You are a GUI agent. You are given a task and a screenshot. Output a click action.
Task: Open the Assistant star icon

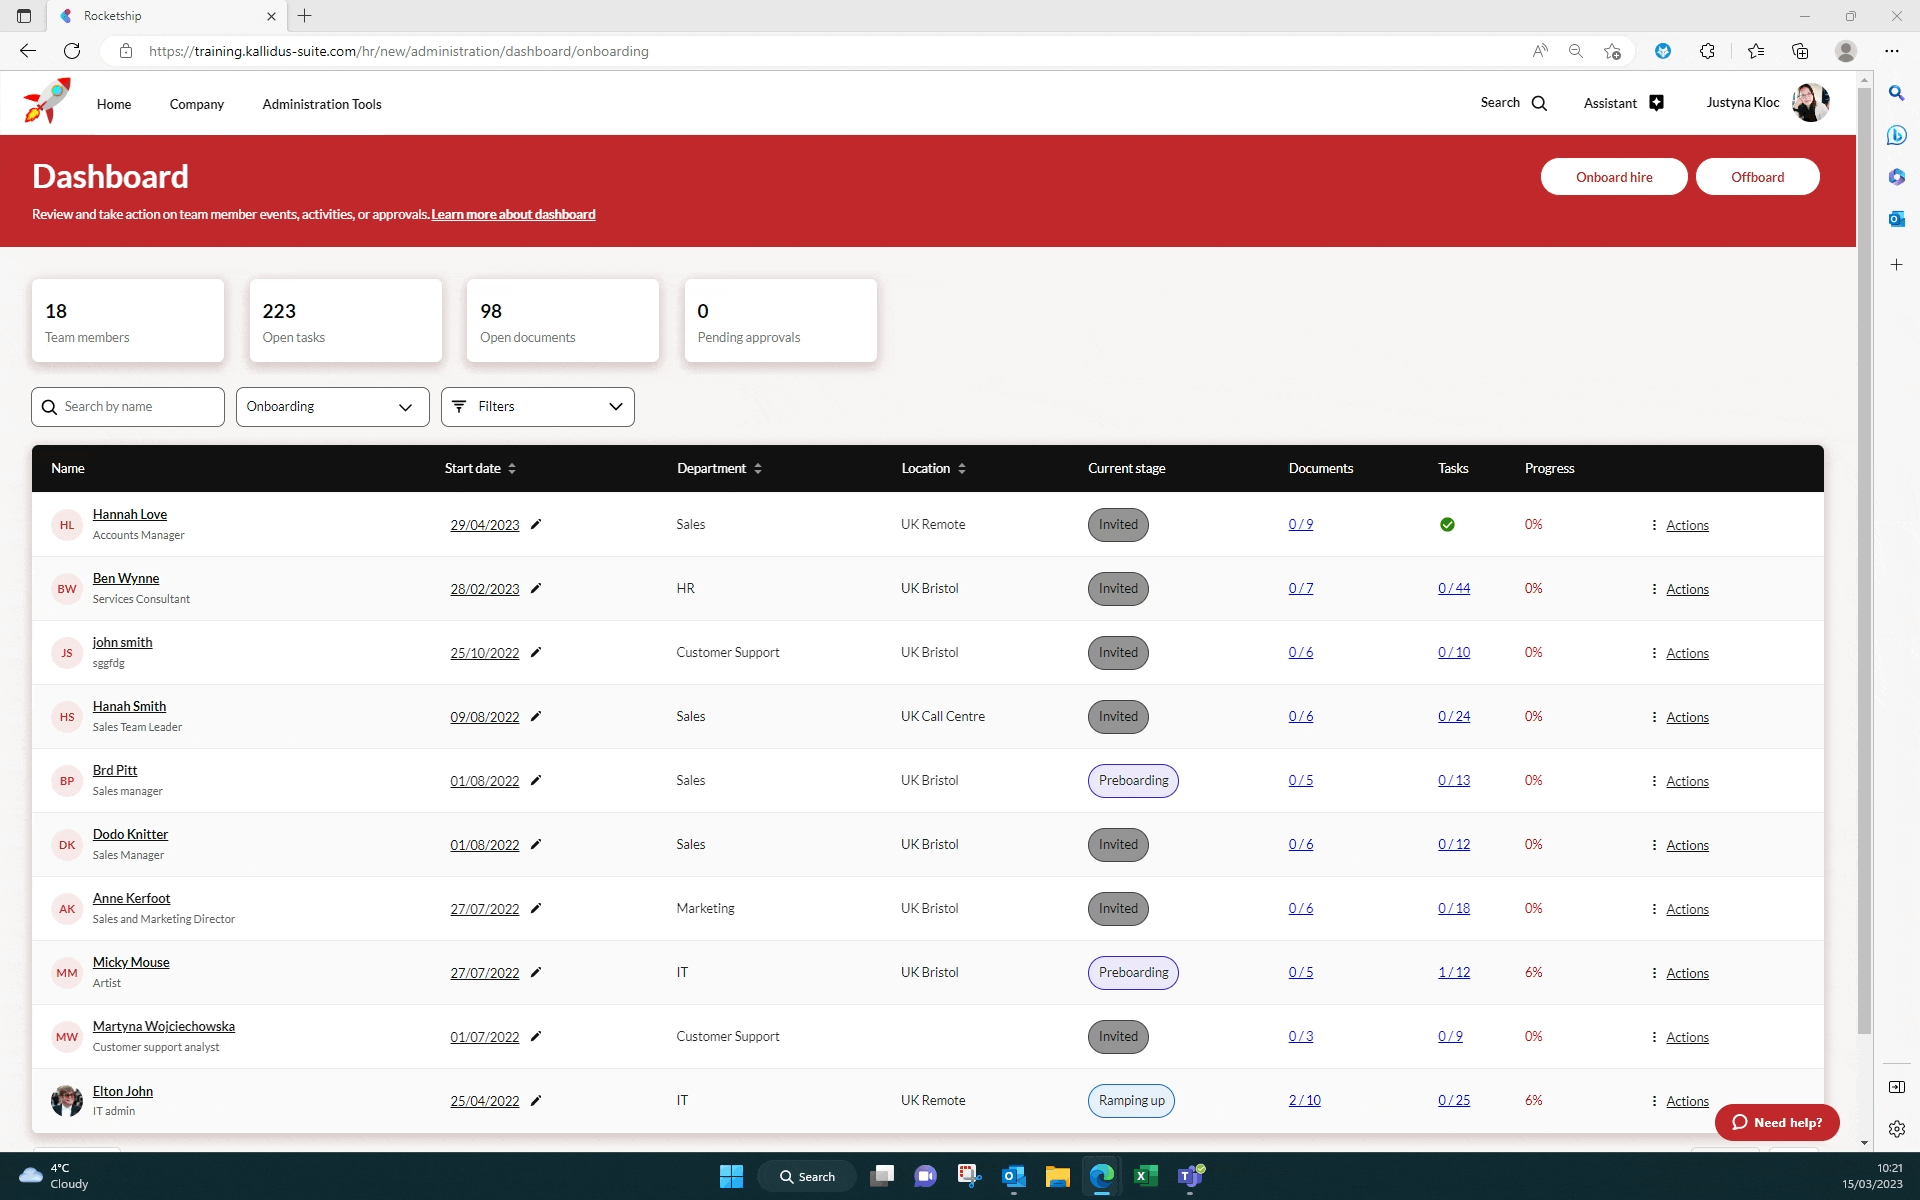pos(1656,103)
